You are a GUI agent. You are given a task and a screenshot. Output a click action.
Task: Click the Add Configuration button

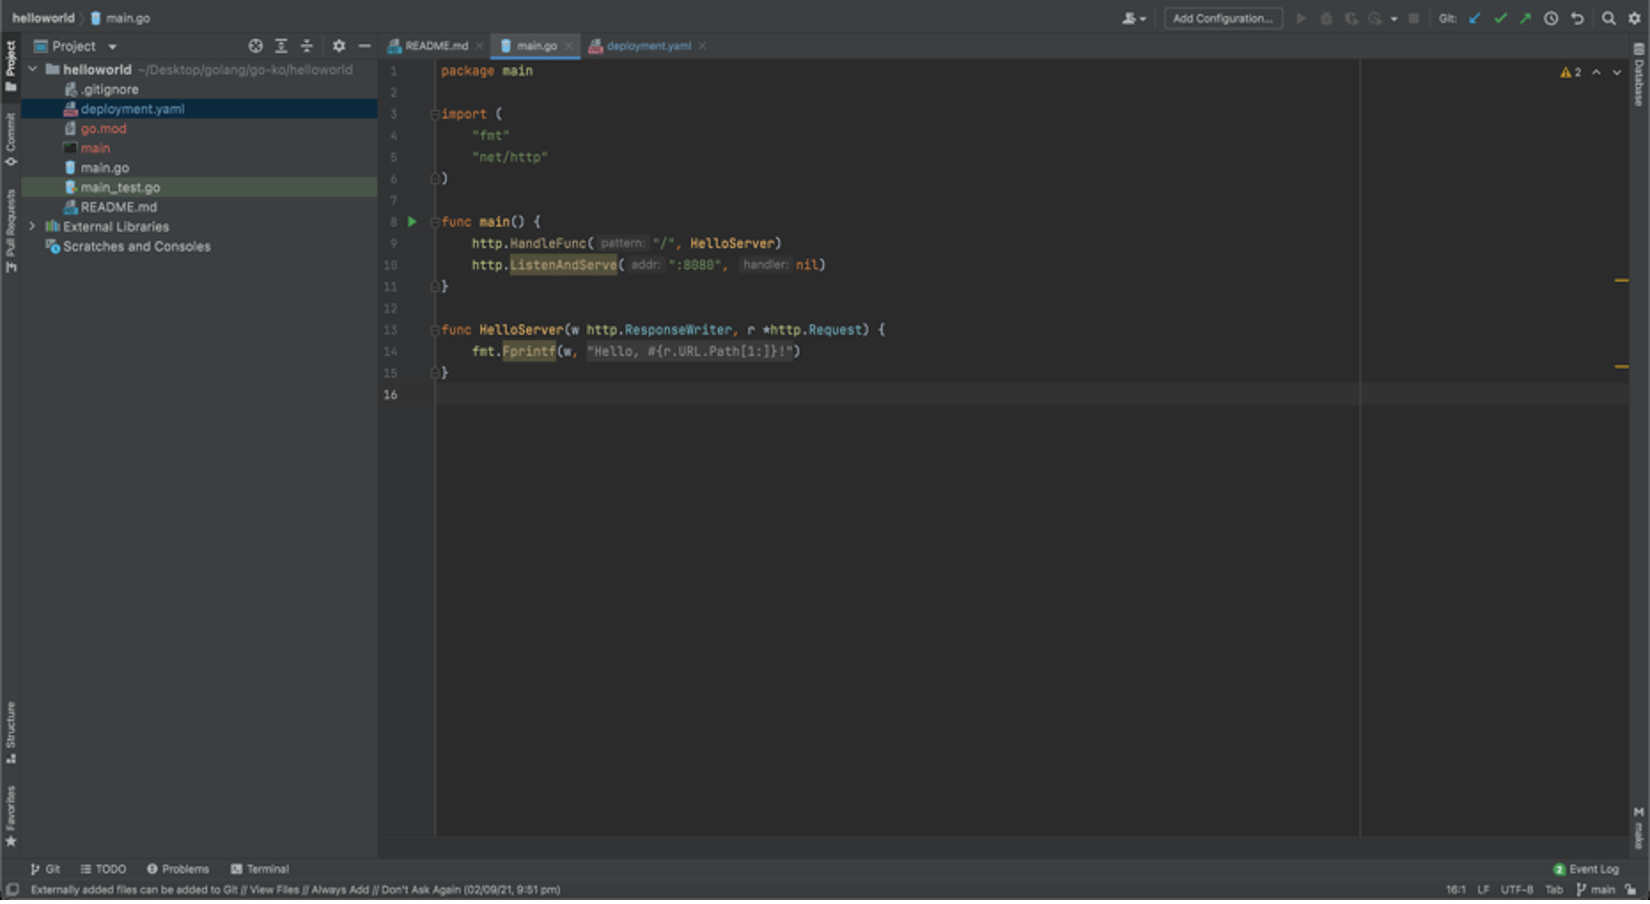[1222, 18]
